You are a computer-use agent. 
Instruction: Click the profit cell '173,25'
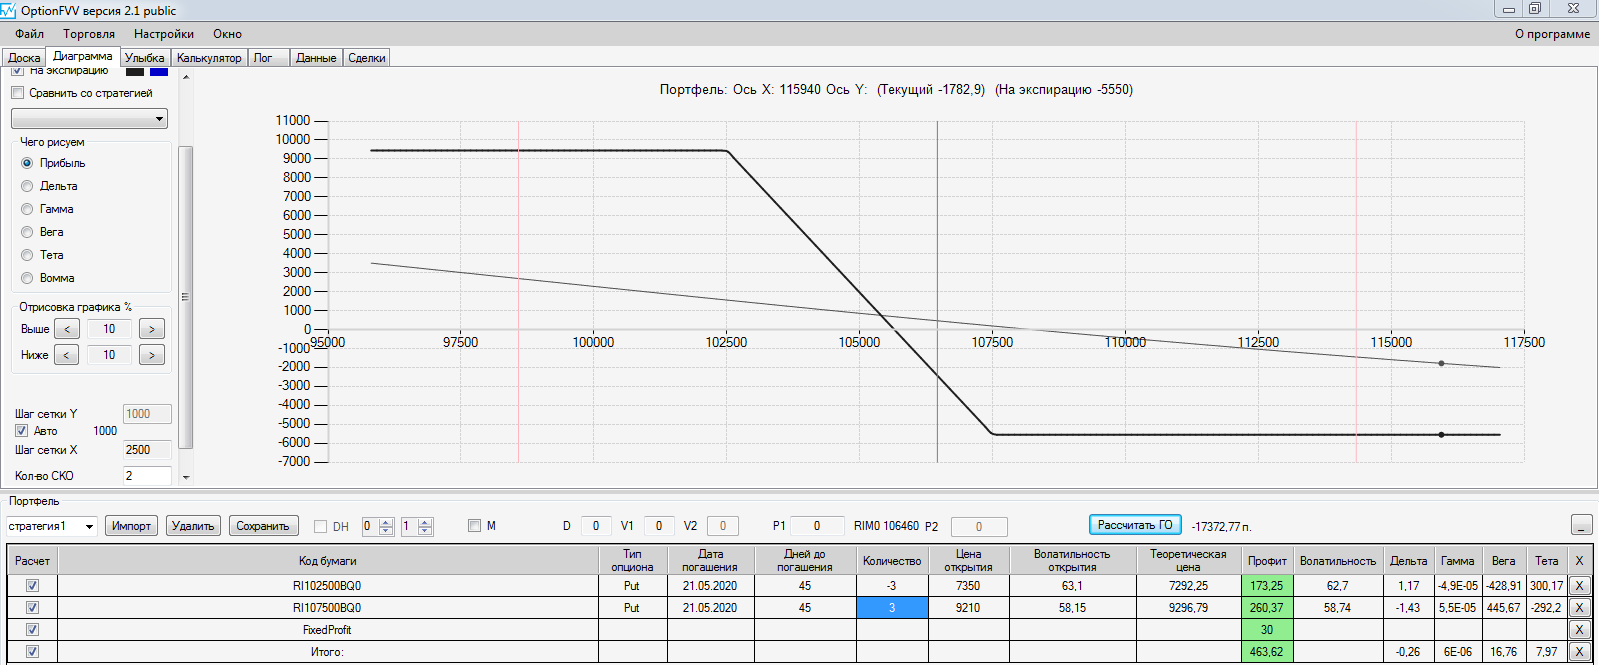(1266, 586)
